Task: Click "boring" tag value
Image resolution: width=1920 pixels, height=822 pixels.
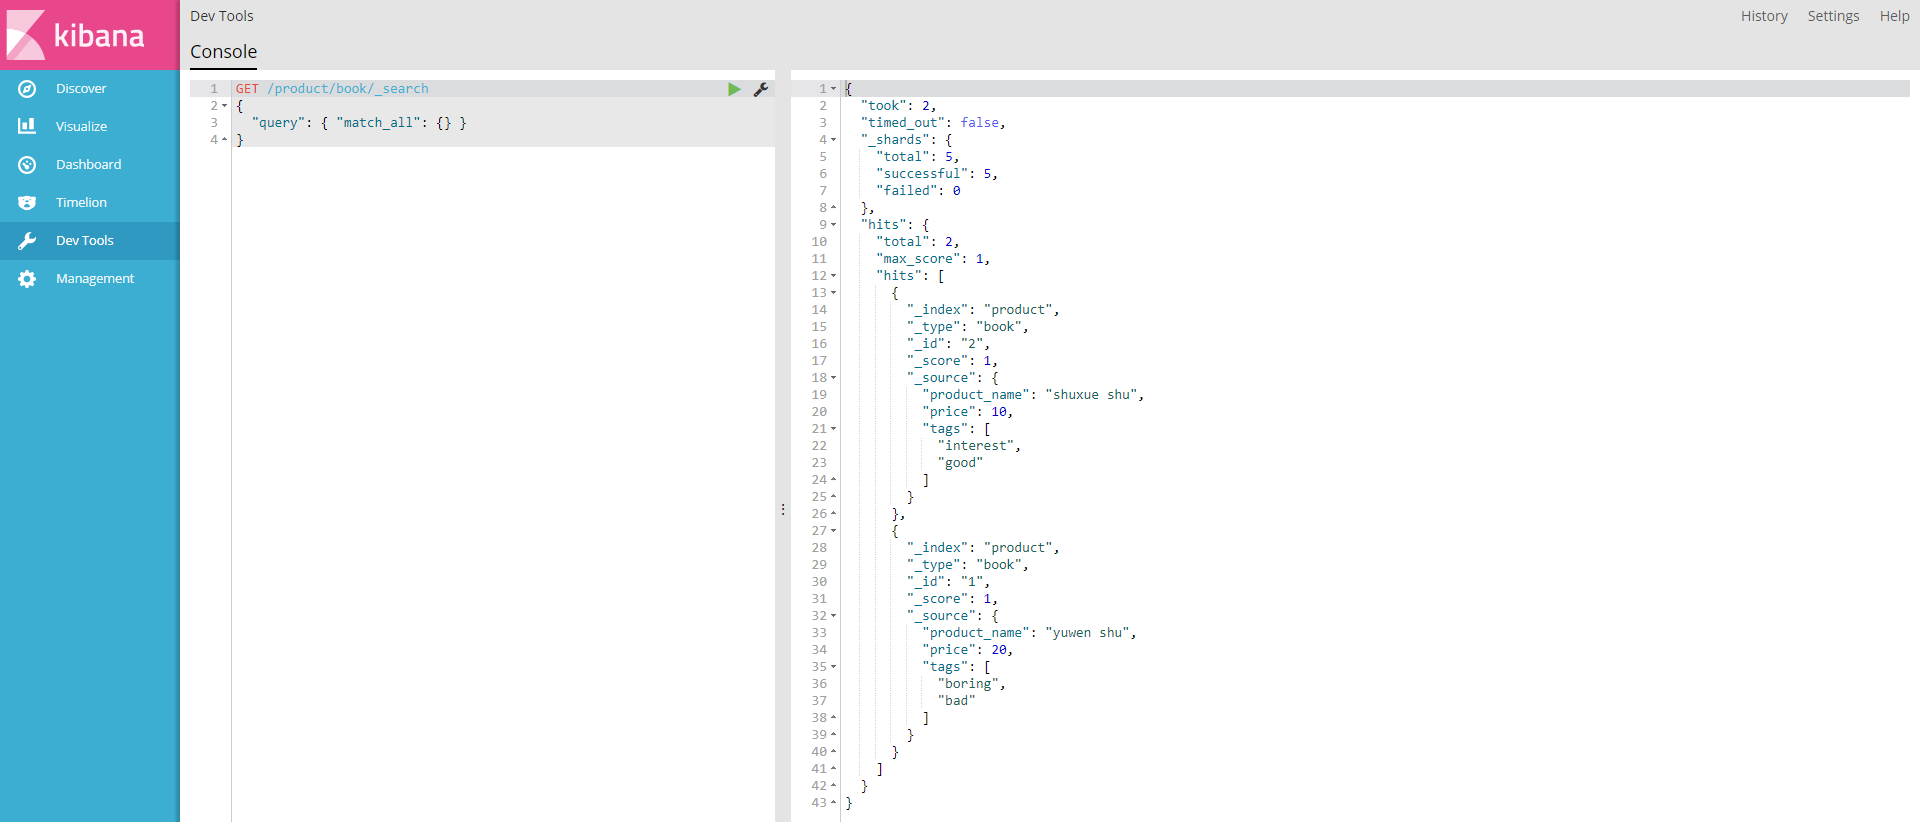Action: point(968,684)
